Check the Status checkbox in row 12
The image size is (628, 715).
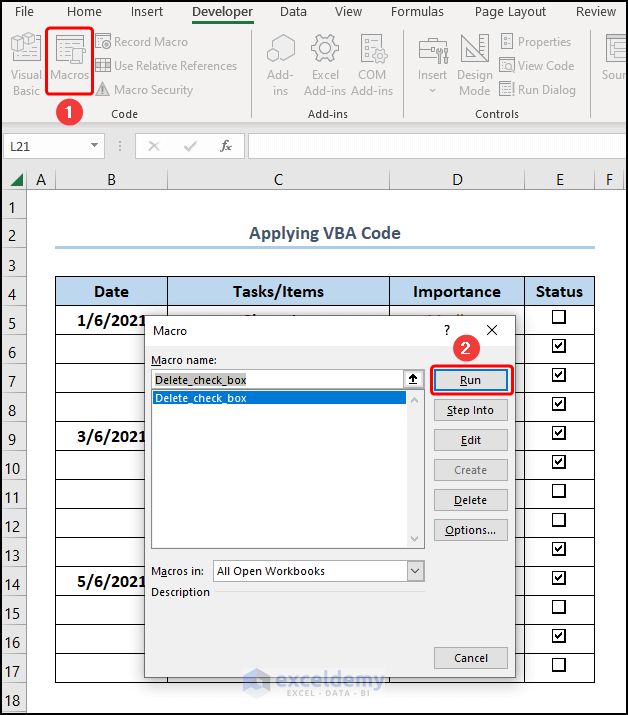click(559, 520)
